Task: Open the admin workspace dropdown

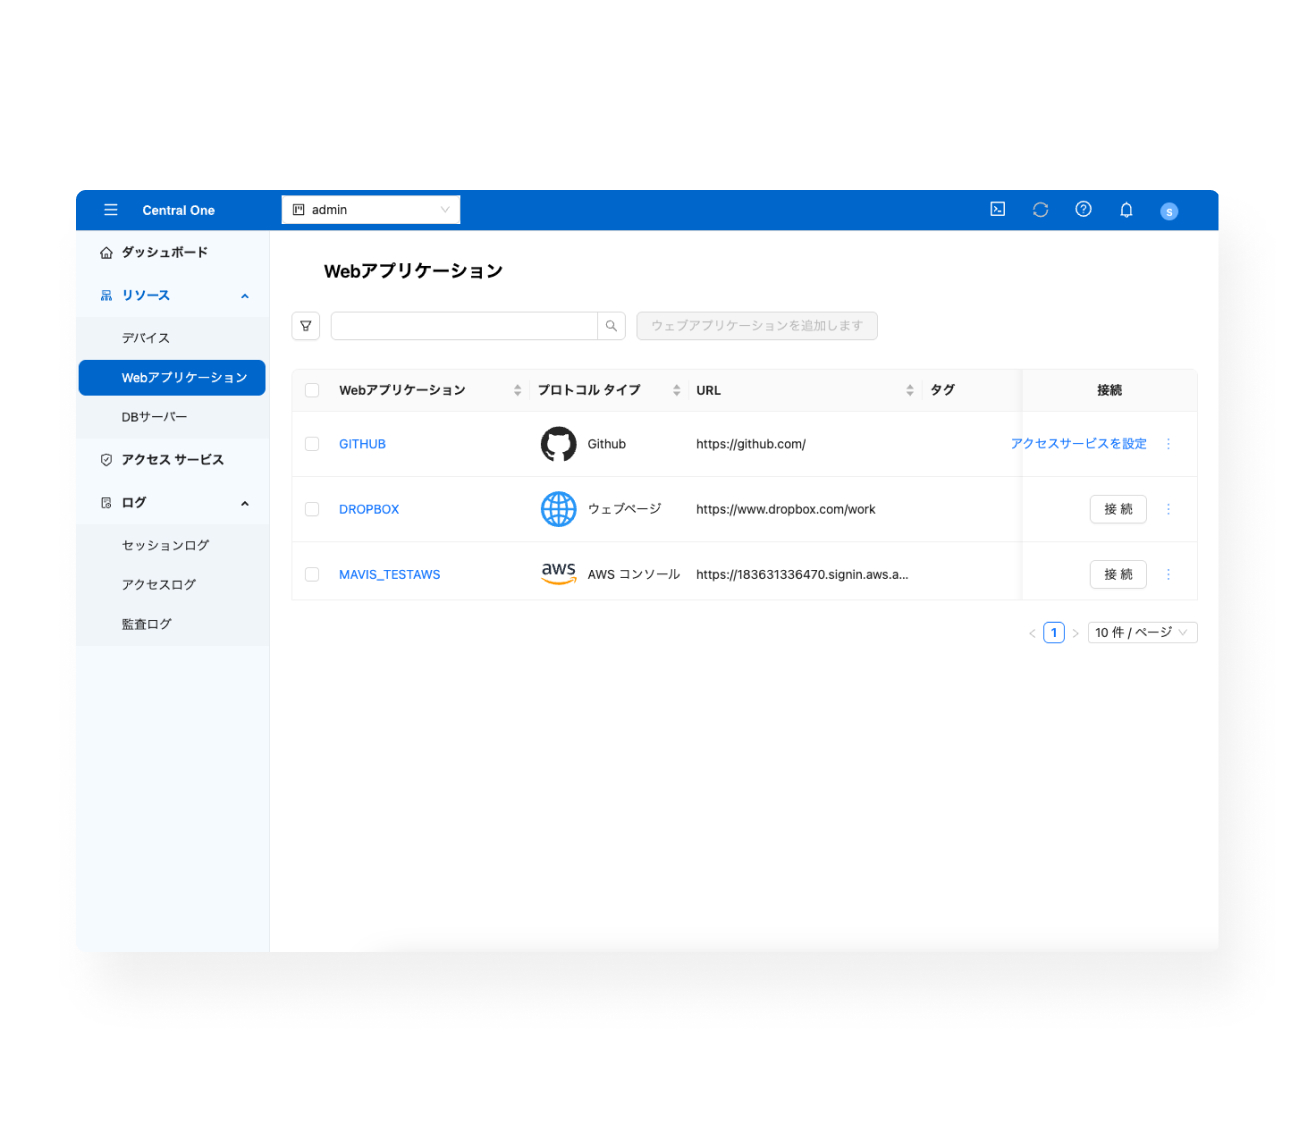Action: 370,210
